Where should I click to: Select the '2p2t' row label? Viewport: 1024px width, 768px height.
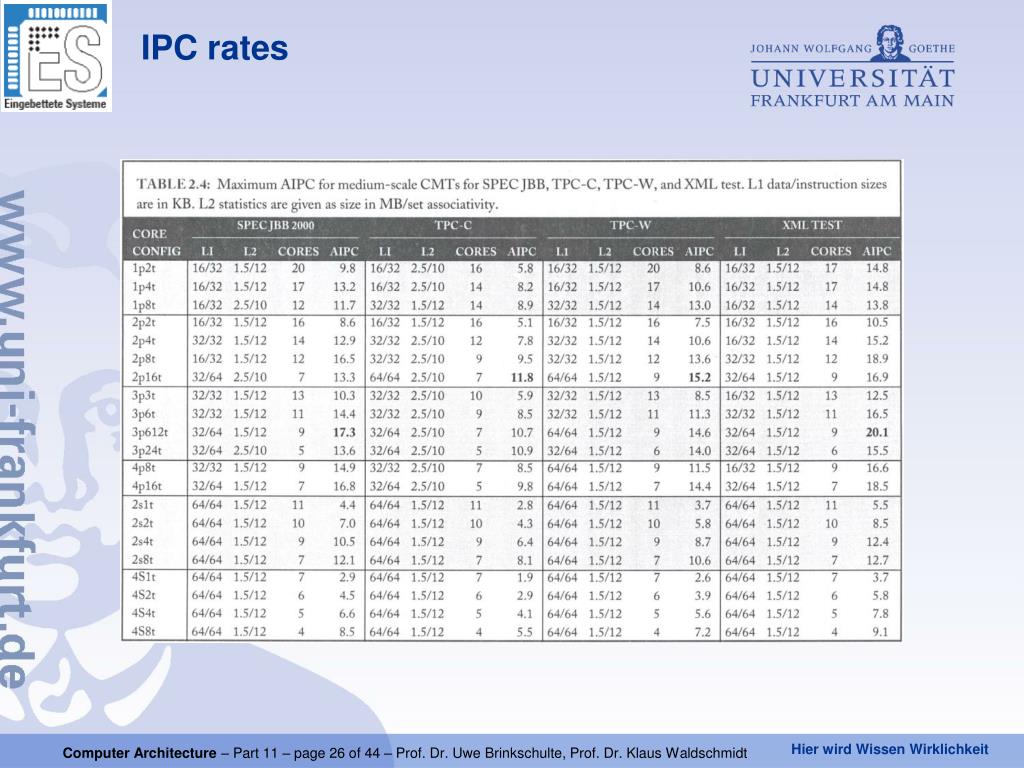click(144, 323)
